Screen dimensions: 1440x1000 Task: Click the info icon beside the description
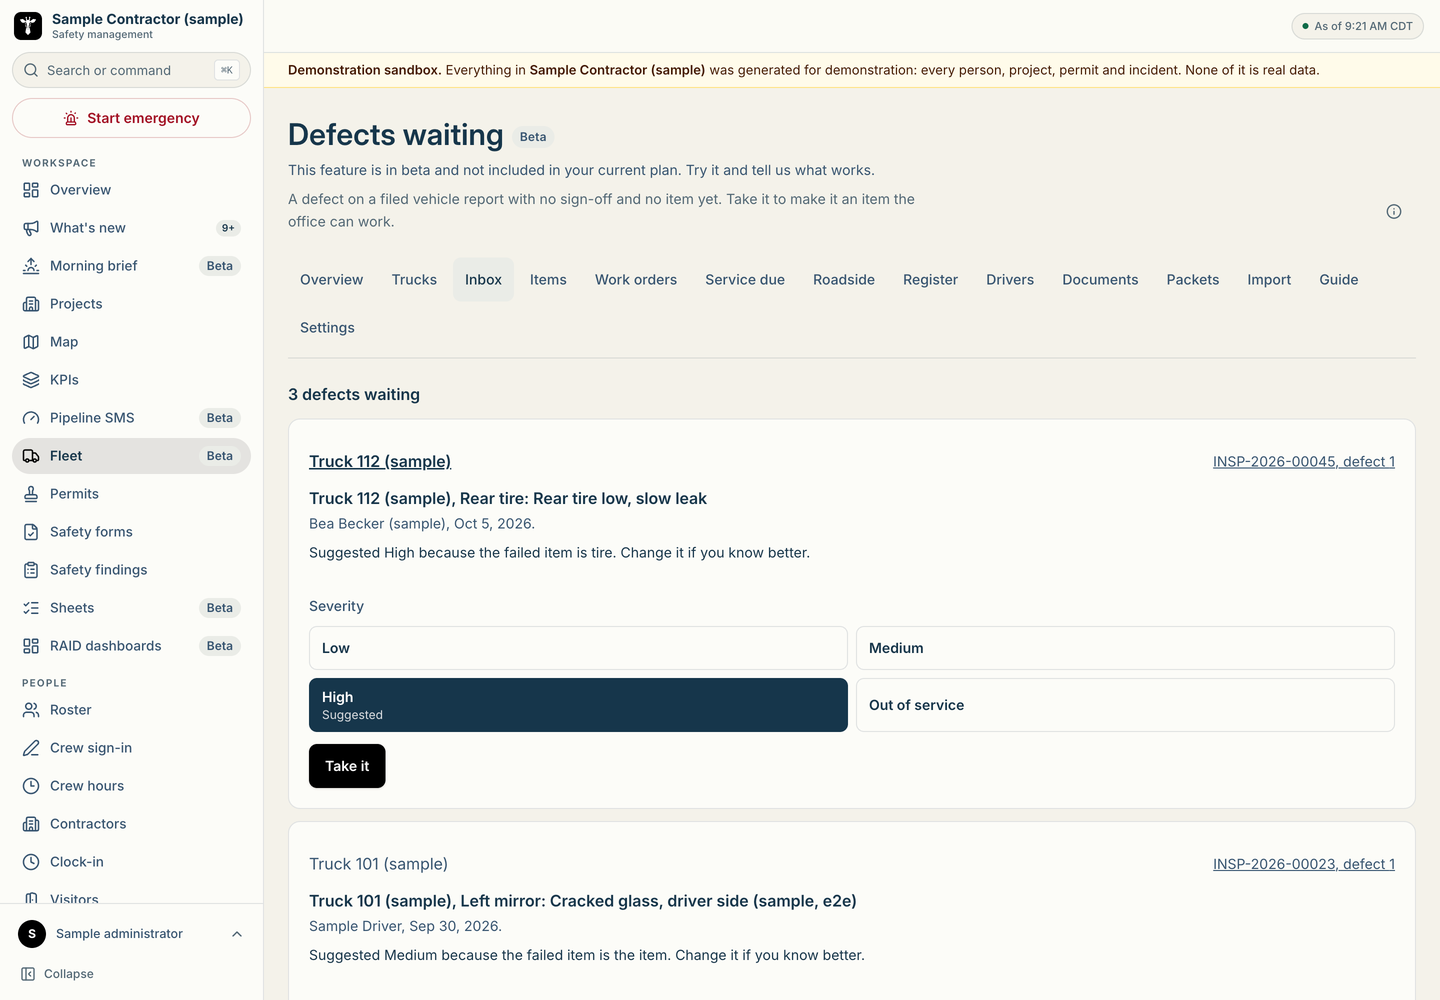click(x=1394, y=211)
